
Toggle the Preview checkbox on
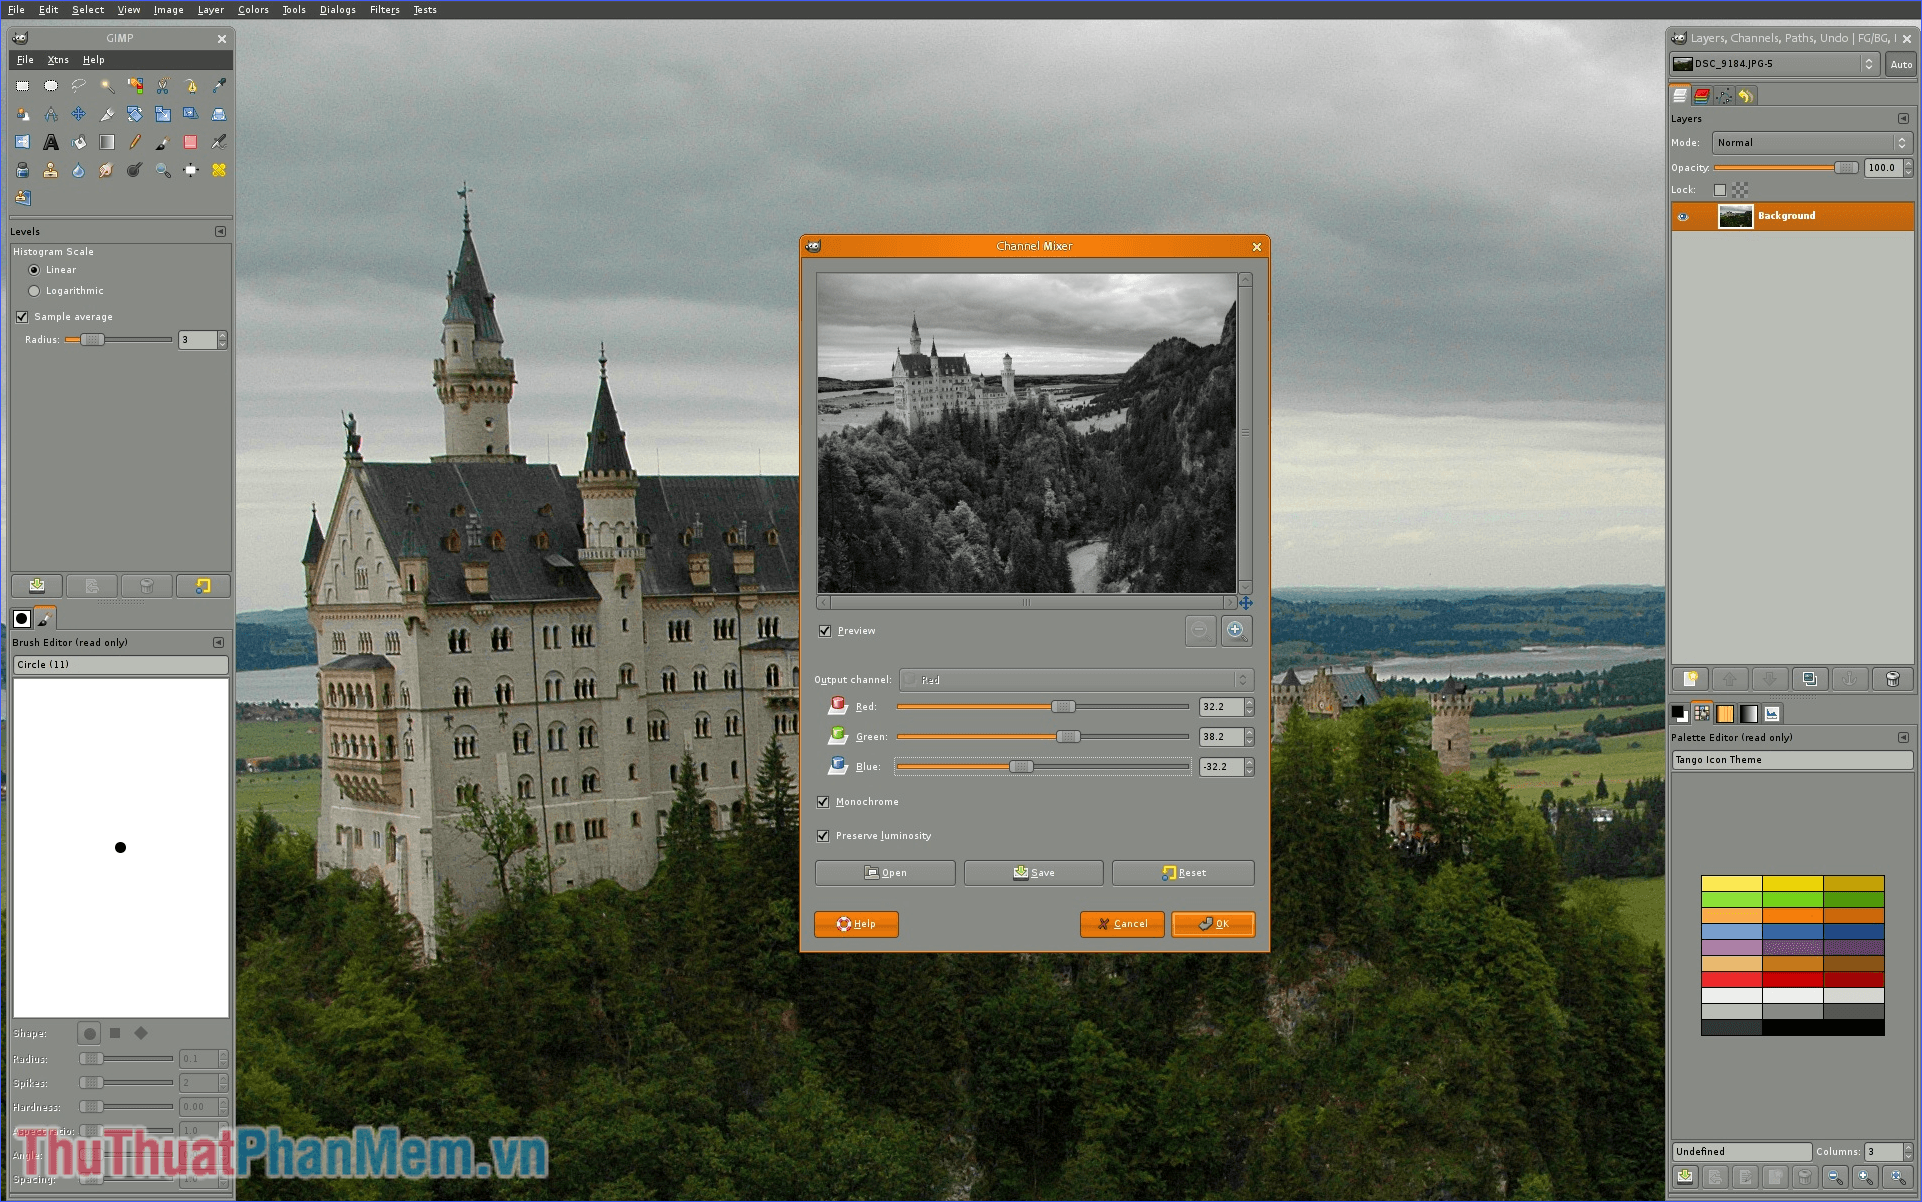click(x=825, y=630)
